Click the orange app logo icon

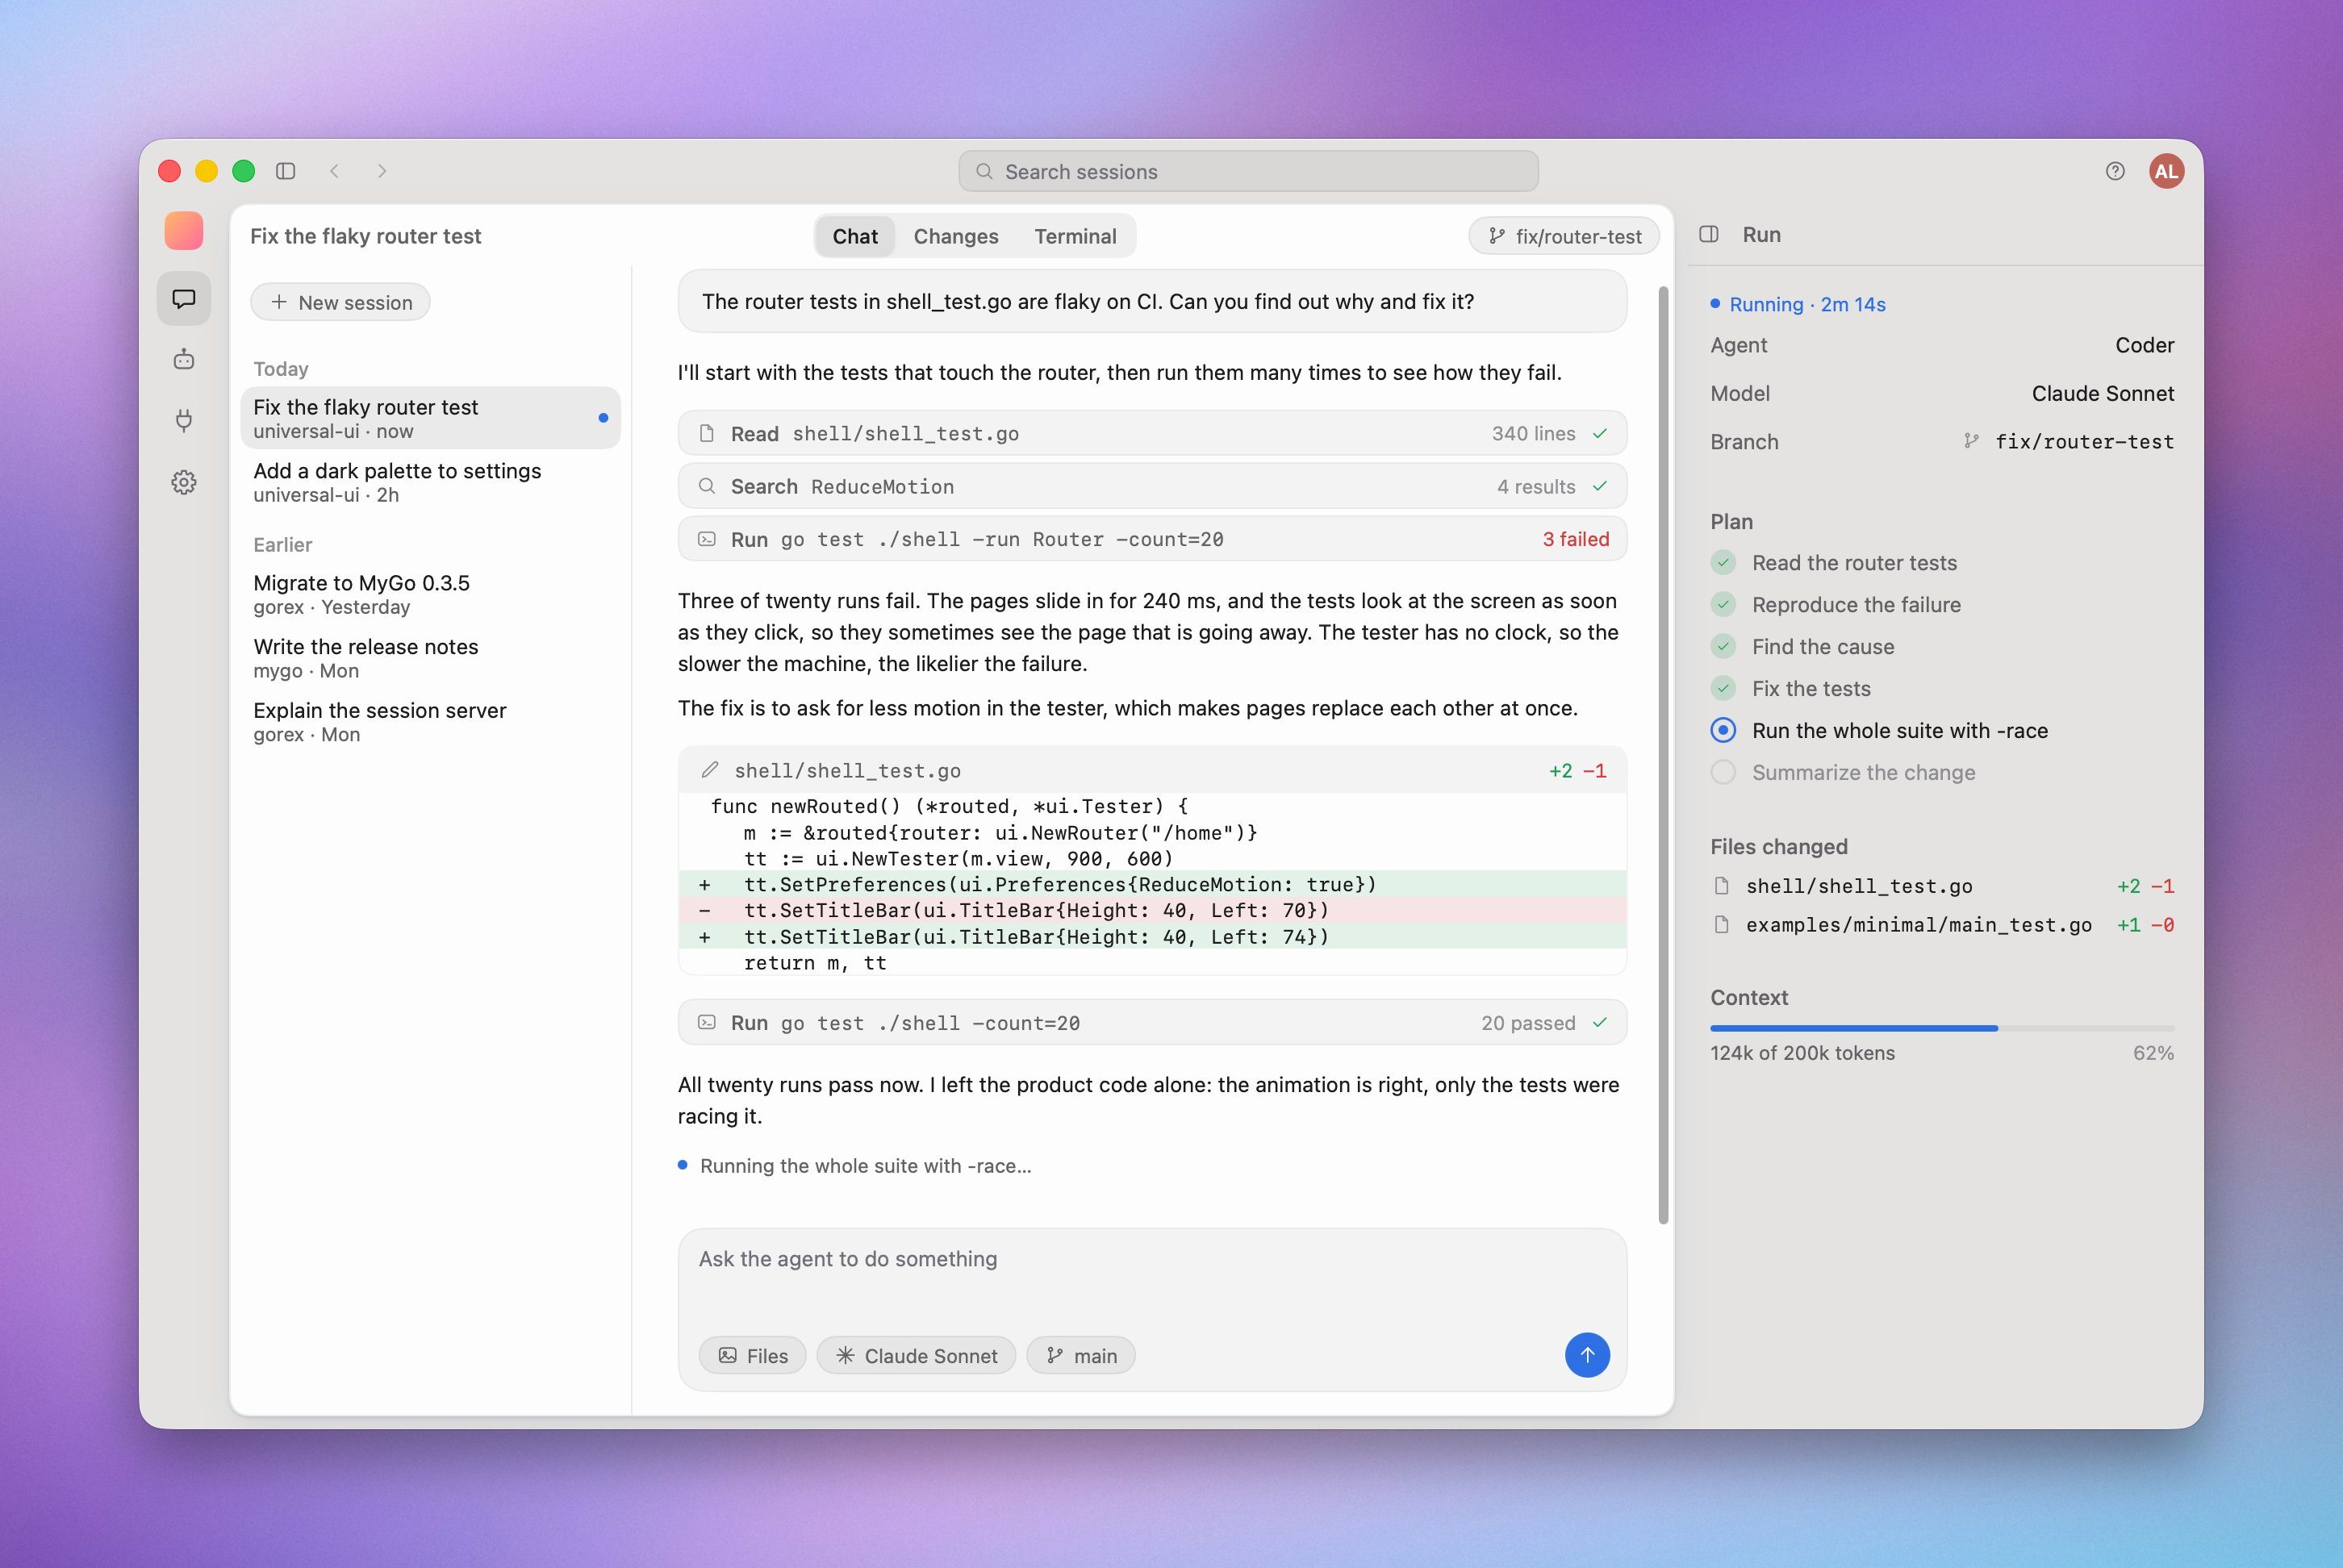pos(184,231)
